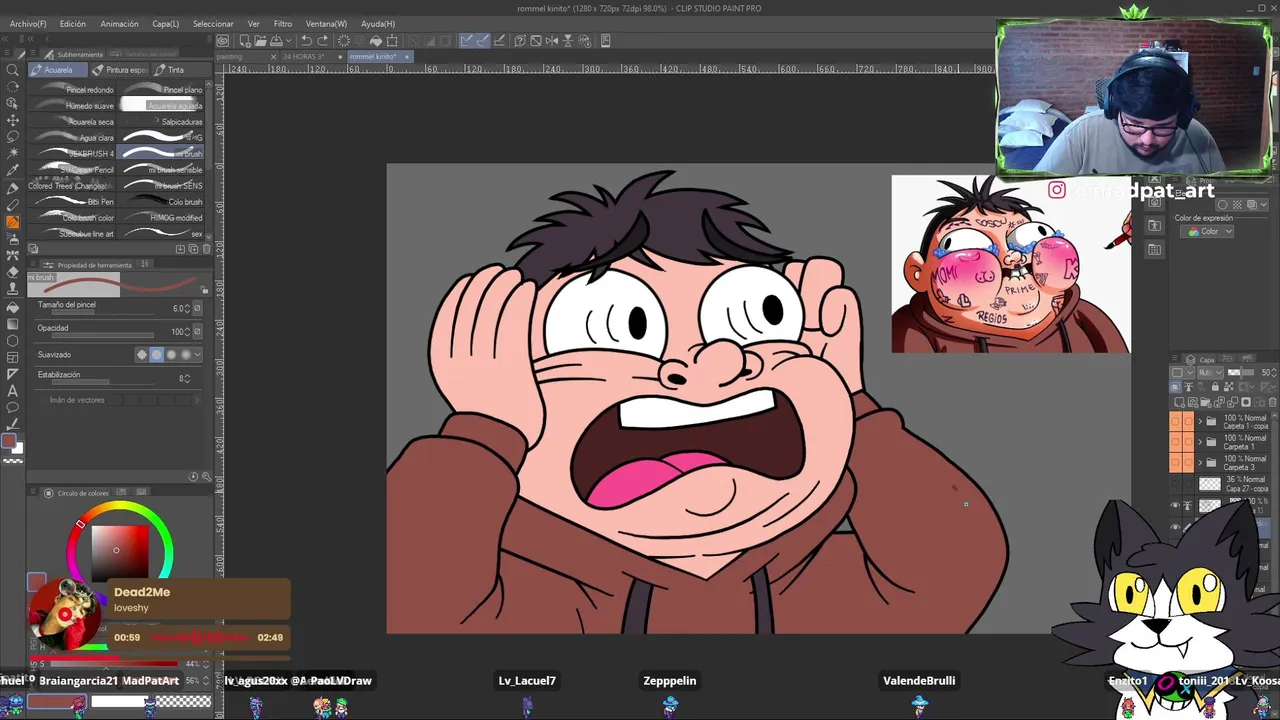This screenshot has height=720, width=1280.
Task: Choose the Acuarela seca brush
Action: point(74,122)
